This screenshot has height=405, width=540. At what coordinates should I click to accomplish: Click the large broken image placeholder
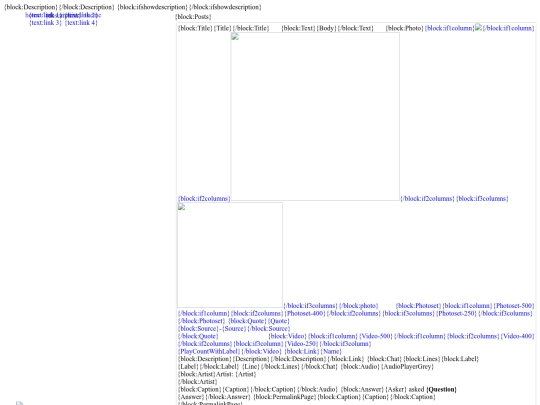tap(315, 117)
